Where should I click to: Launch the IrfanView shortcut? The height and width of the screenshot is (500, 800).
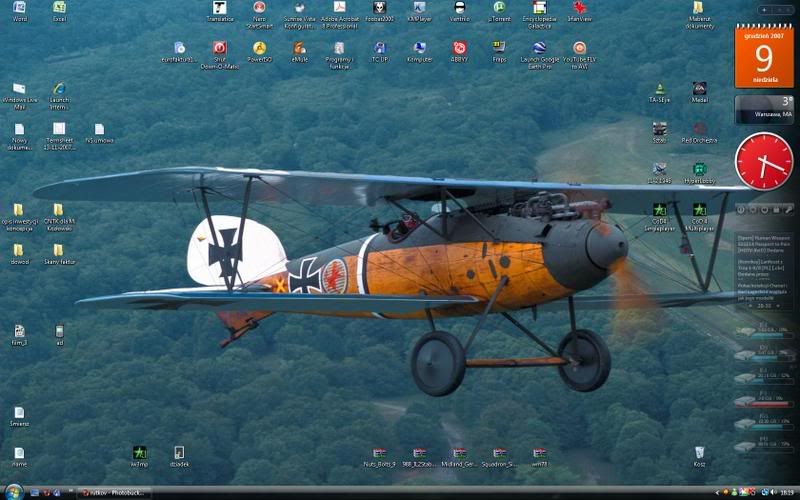click(x=580, y=11)
